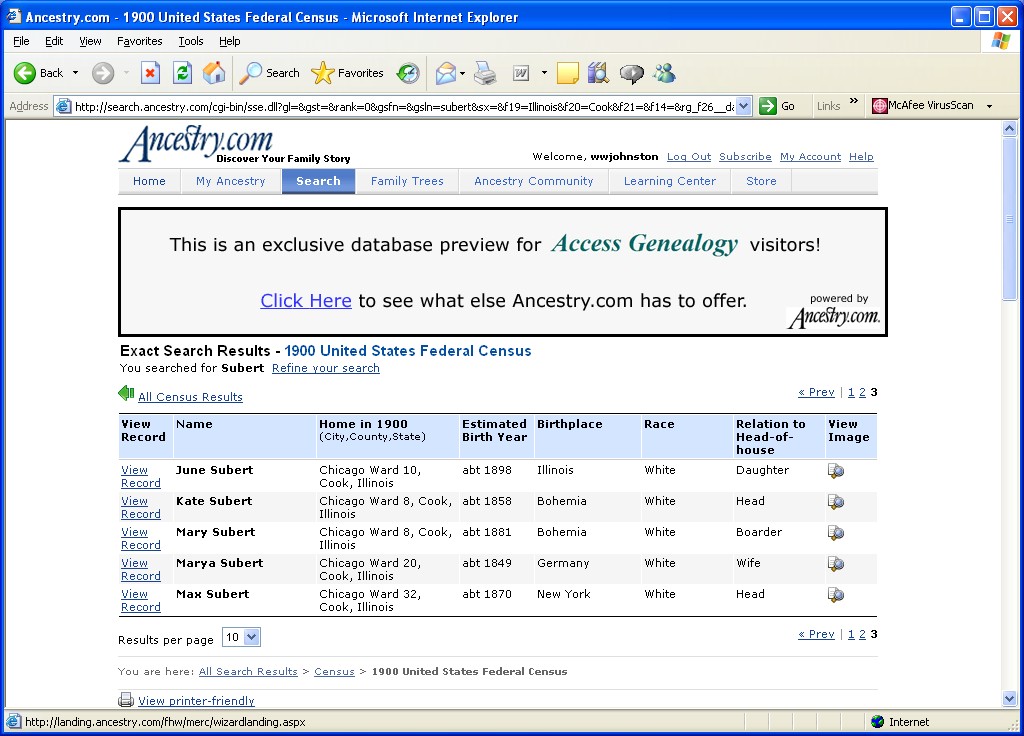This screenshot has width=1024, height=736.
Task: Go to the Store tab
Action: 761,182
